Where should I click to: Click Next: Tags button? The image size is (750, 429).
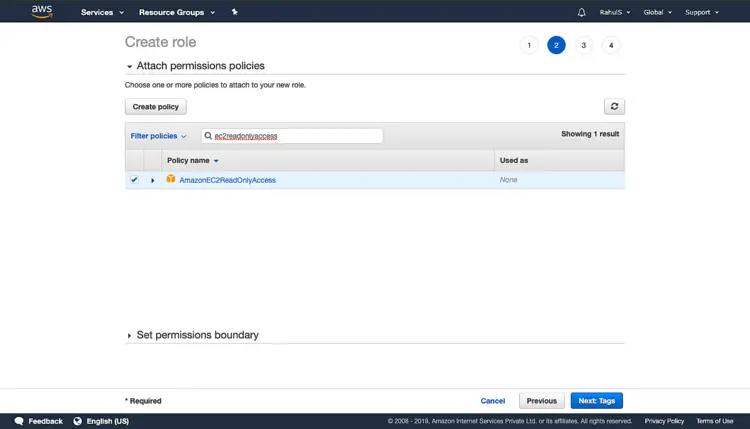[x=596, y=401]
